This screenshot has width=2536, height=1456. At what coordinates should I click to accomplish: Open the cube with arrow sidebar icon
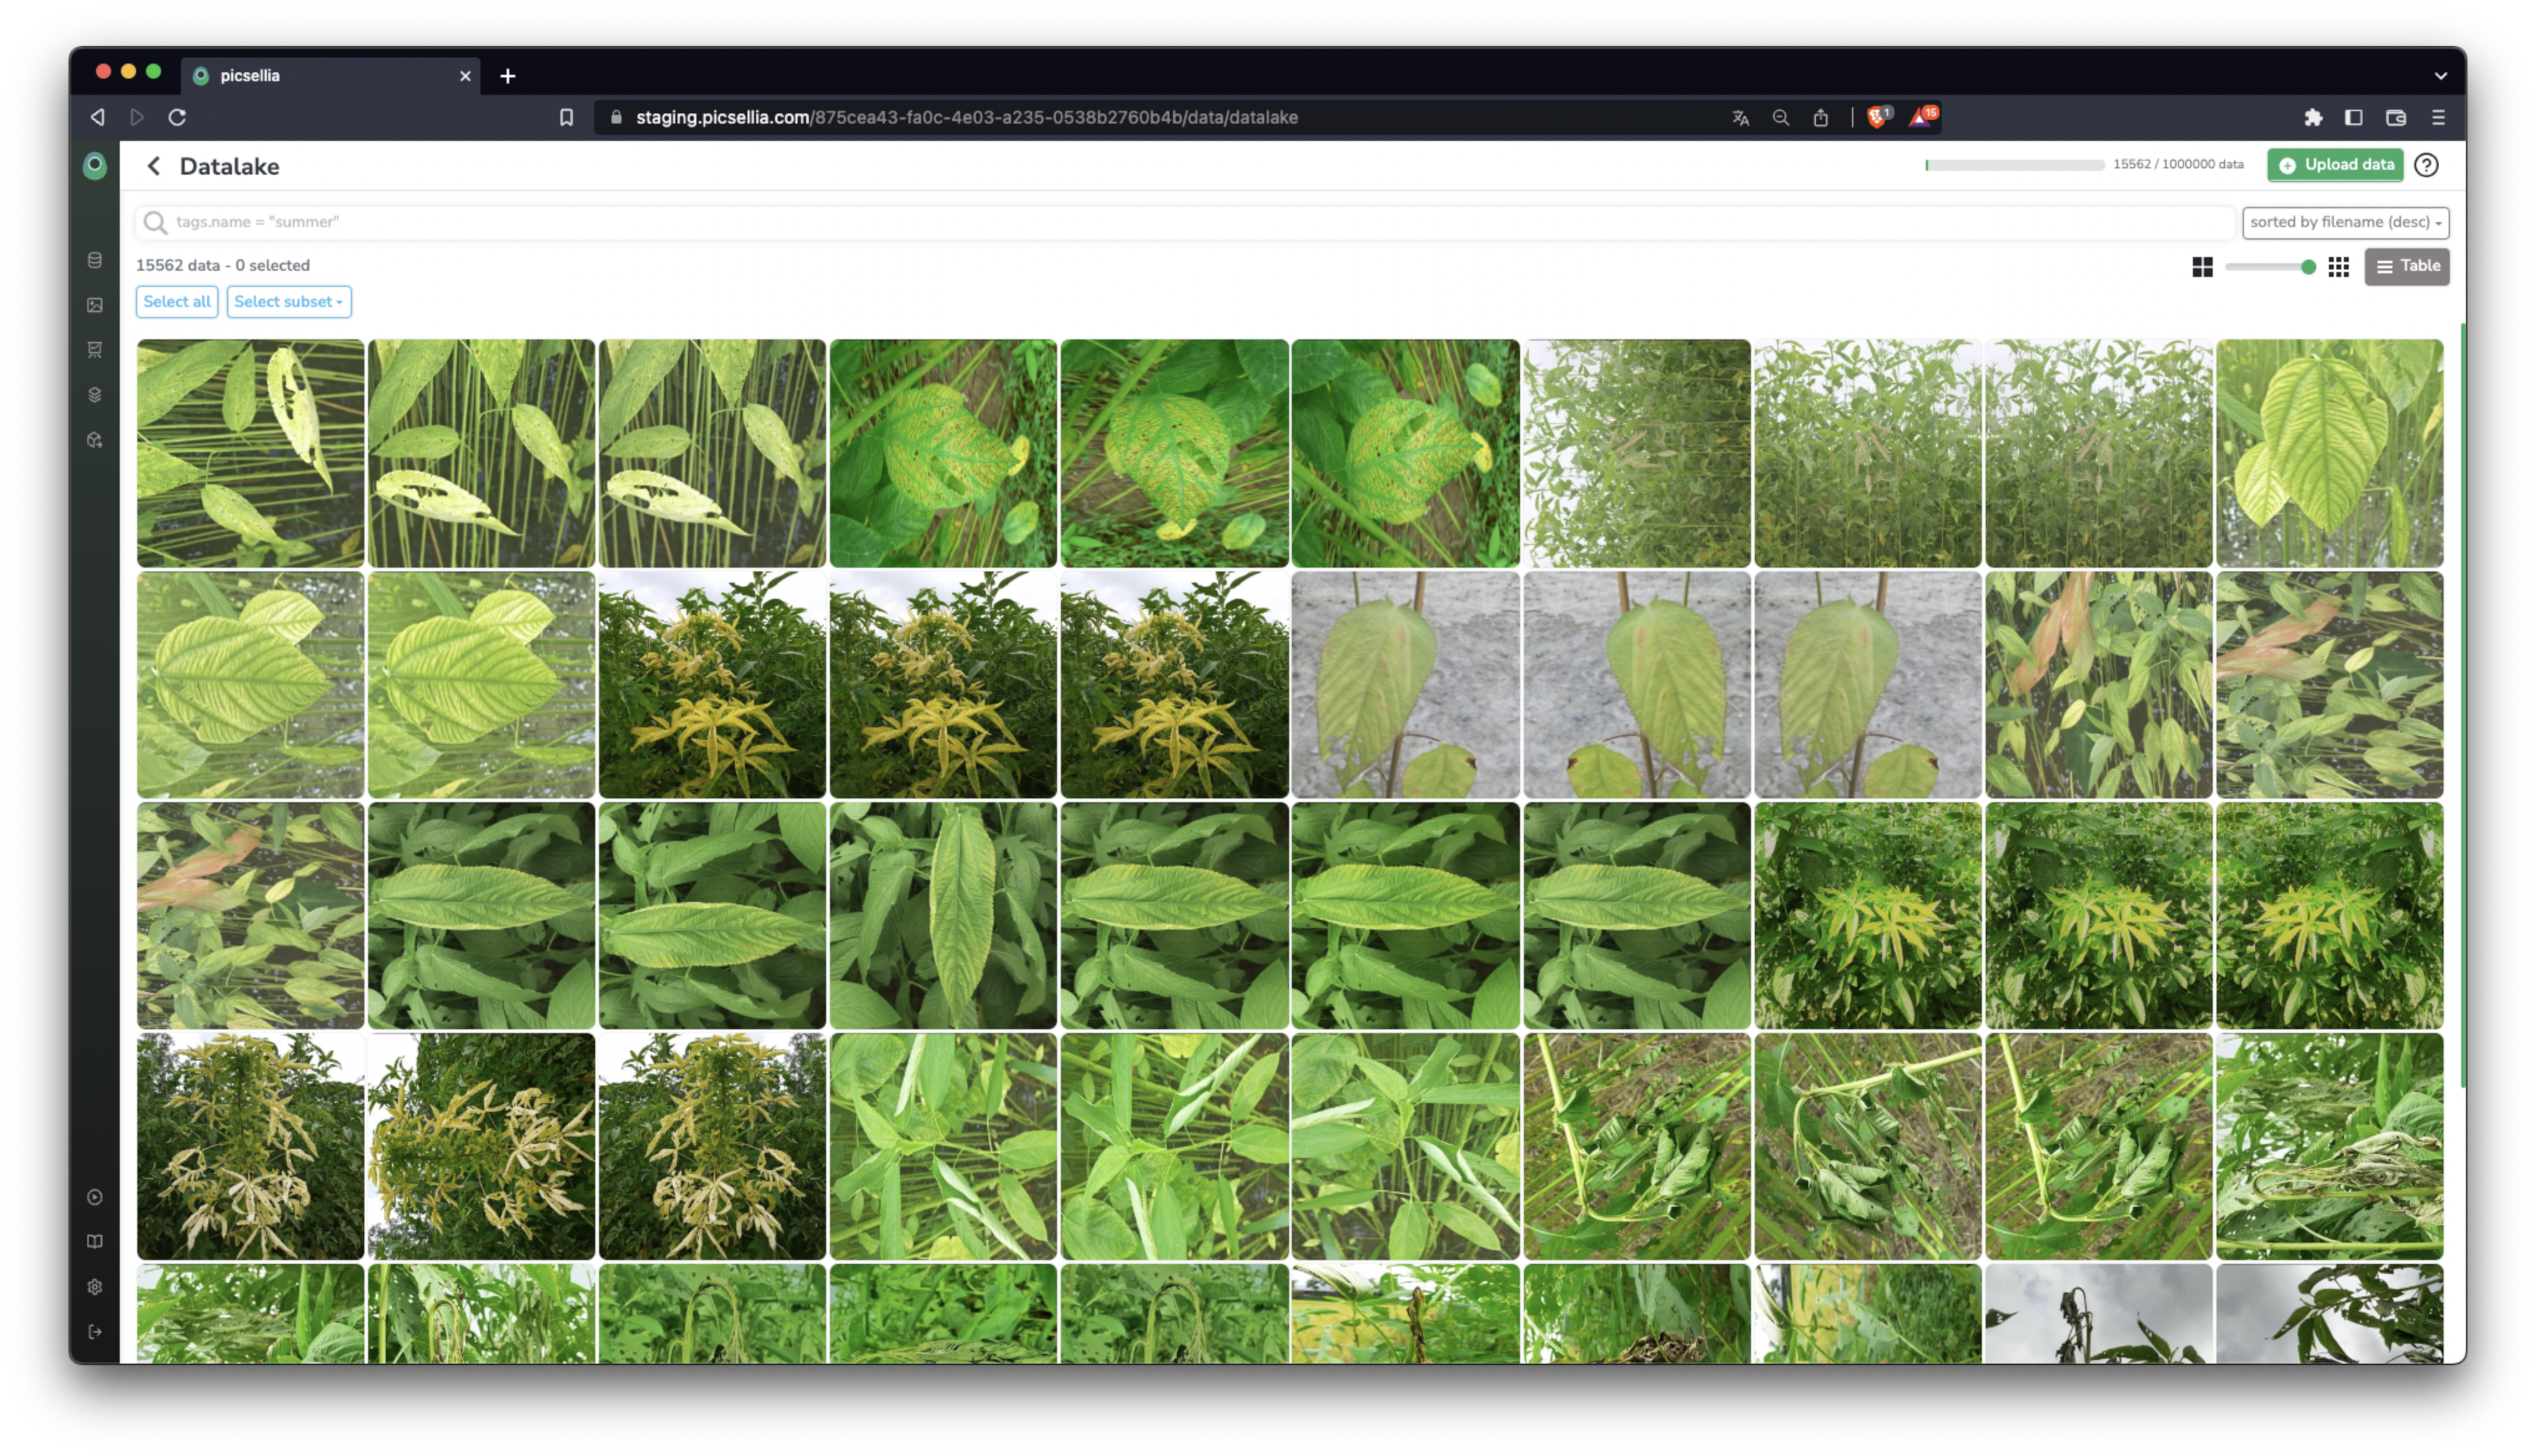(95, 440)
